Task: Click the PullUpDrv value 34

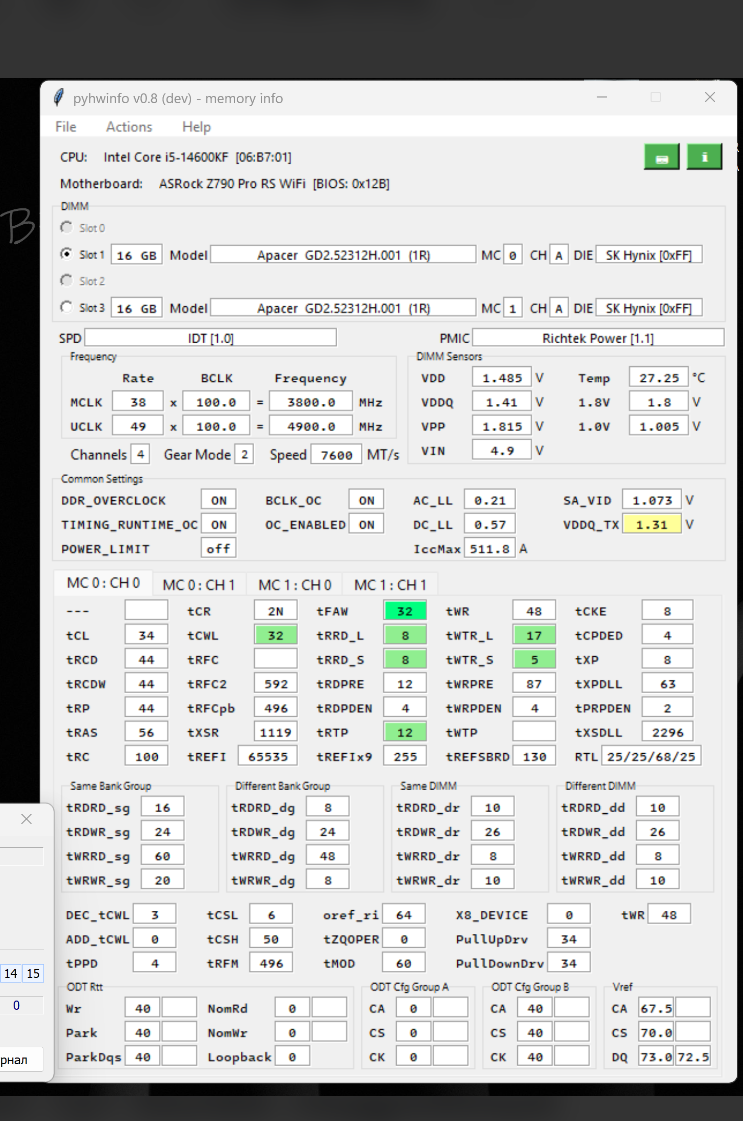Action: click(569, 939)
